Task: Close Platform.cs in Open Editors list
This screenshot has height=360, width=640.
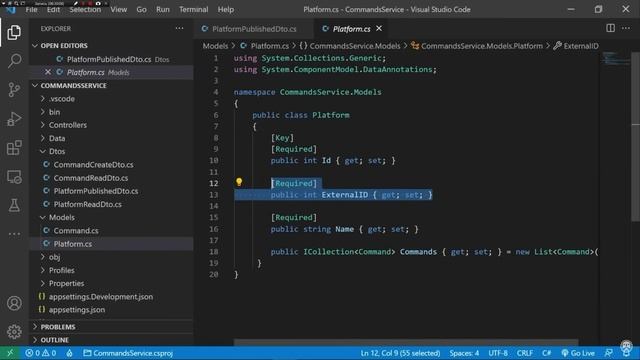Action: (48, 72)
